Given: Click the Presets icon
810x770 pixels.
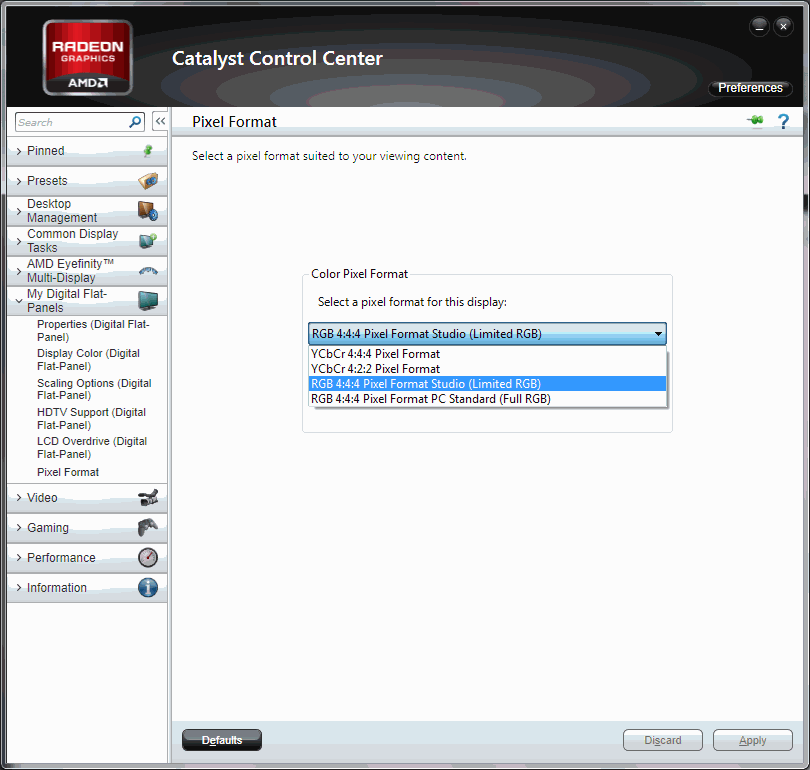Looking at the screenshot, I should [x=148, y=181].
